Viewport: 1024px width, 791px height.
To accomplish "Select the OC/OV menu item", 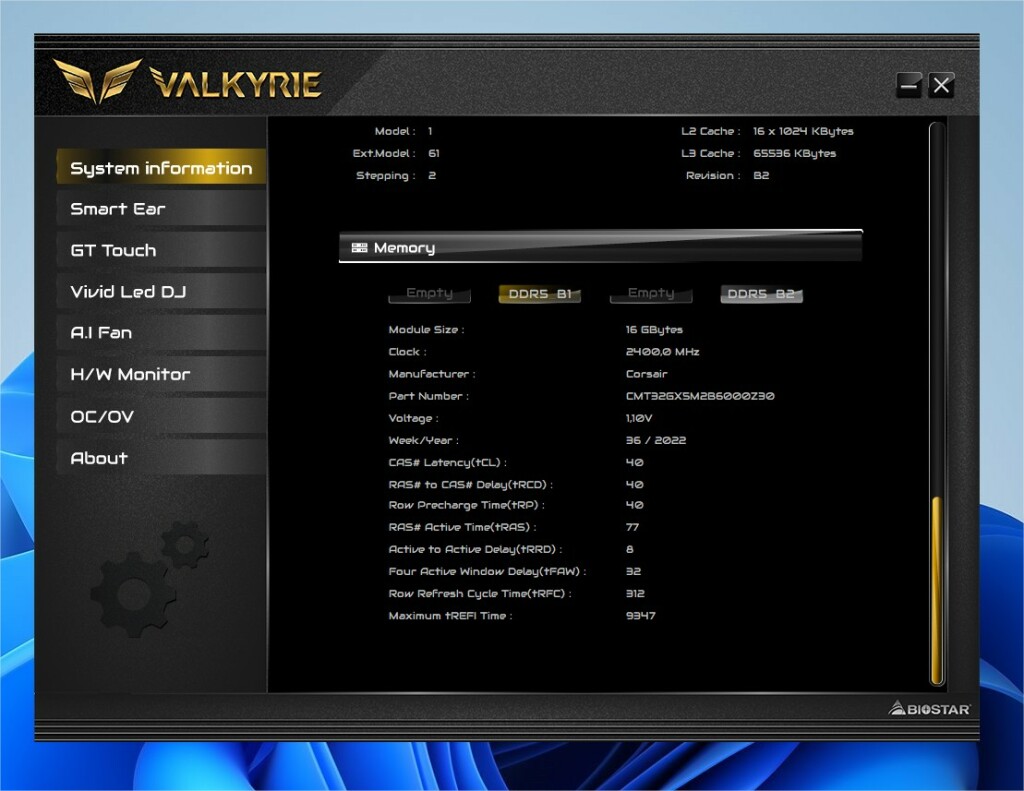I will pos(161,416).
